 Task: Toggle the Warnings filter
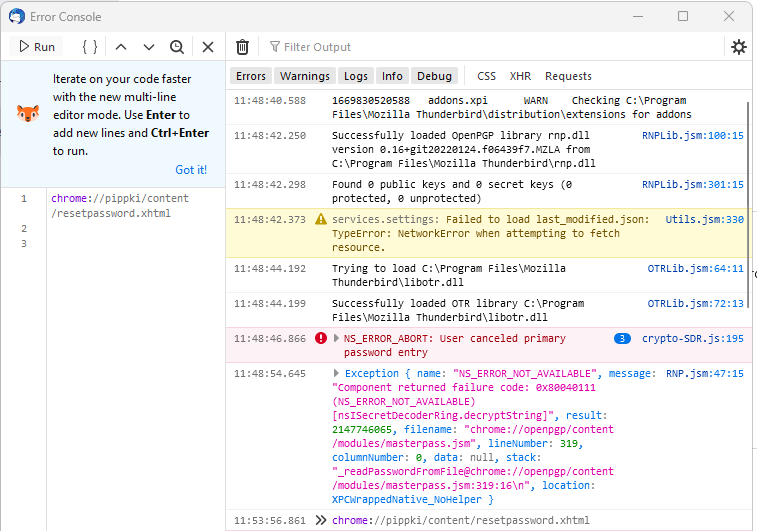(x=305, y=76)
